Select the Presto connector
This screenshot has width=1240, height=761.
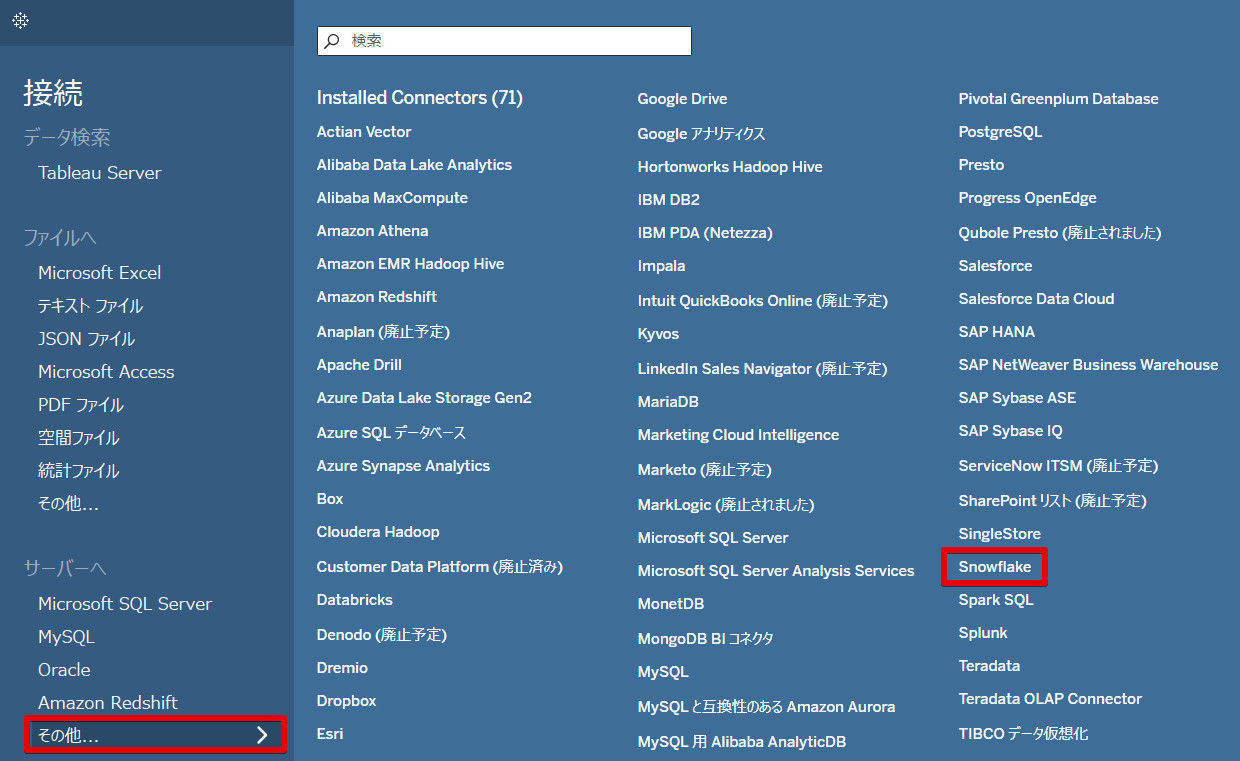(x=981, y=165)
